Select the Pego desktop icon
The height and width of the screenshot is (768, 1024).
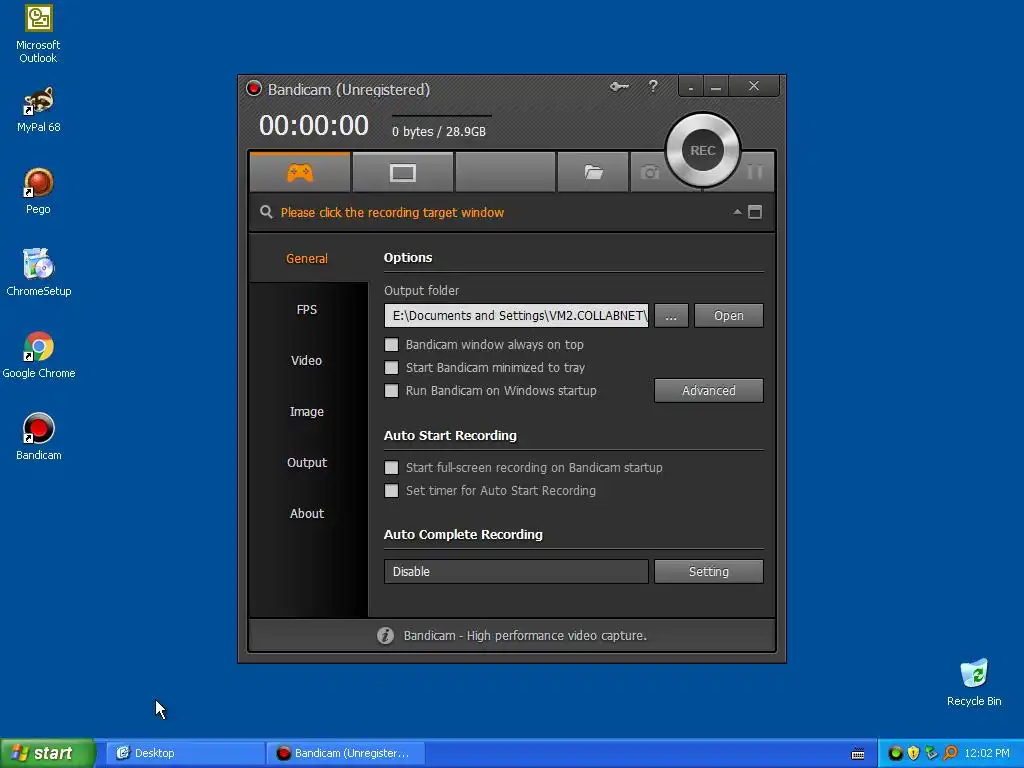pos(38,191)
